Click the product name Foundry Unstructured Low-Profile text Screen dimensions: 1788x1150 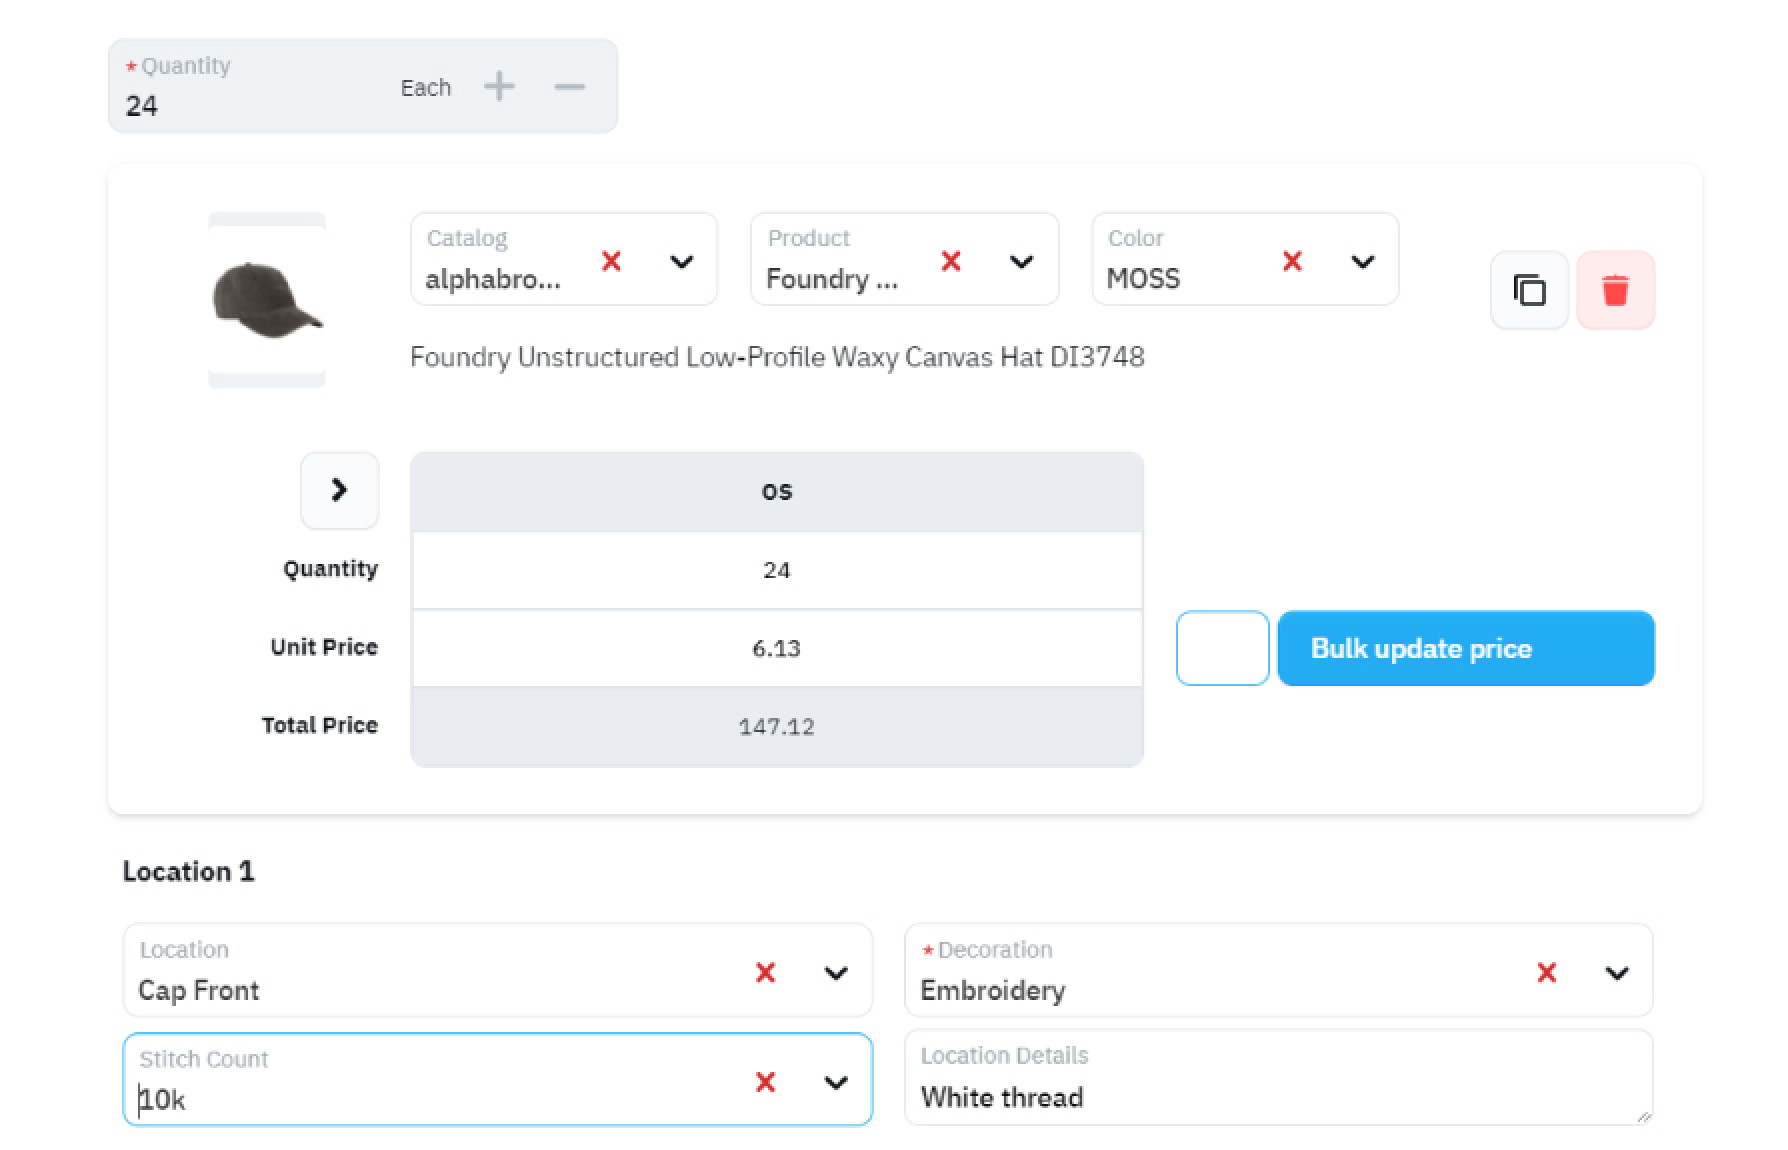[x=777, y=357]
